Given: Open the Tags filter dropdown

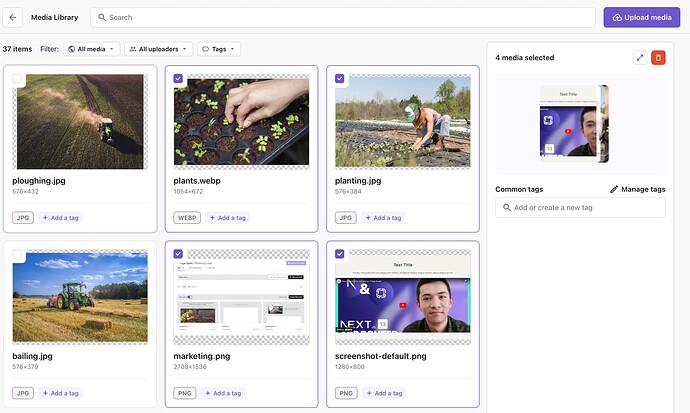Looking at the screenshot, I should (219, 49).
